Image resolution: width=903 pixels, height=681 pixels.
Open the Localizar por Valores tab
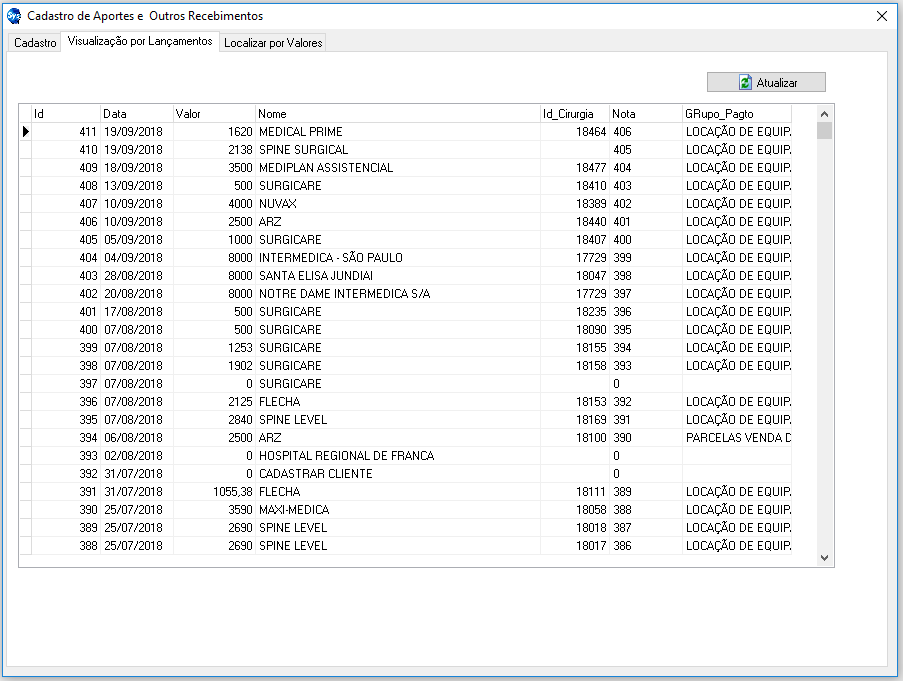273,43
